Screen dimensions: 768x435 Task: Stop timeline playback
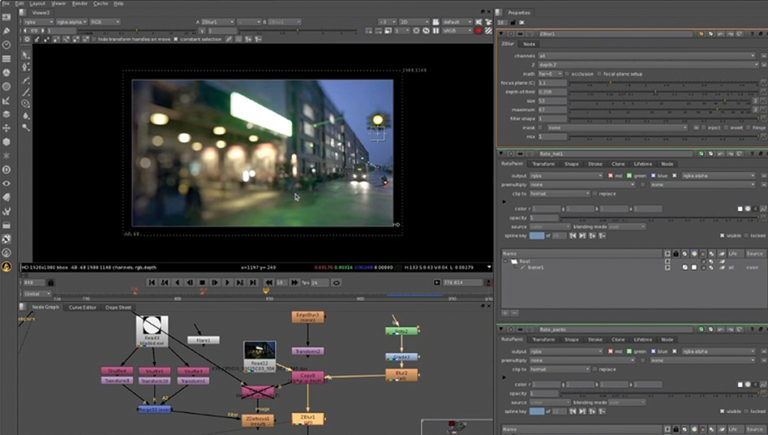202,283
